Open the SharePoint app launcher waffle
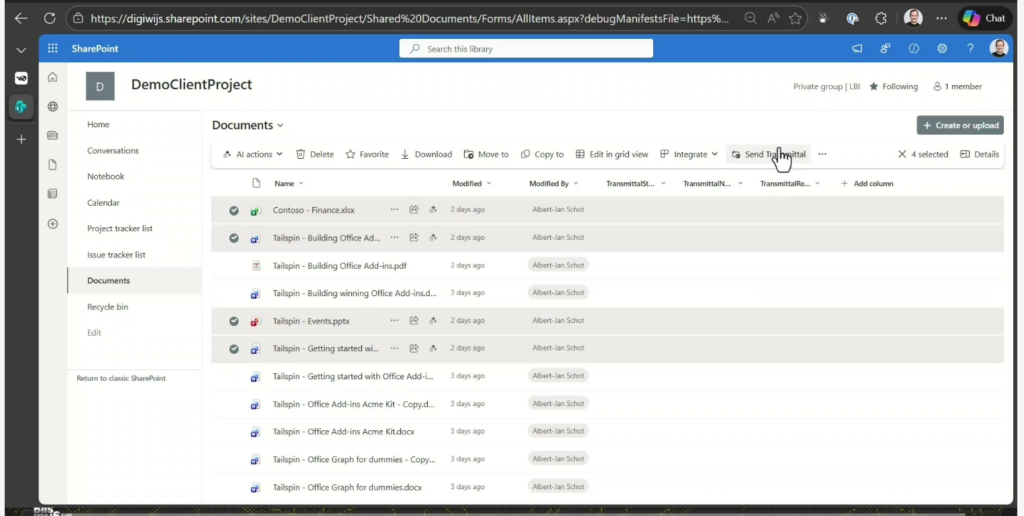1024x516 pixels. click(x=53, y=48)
